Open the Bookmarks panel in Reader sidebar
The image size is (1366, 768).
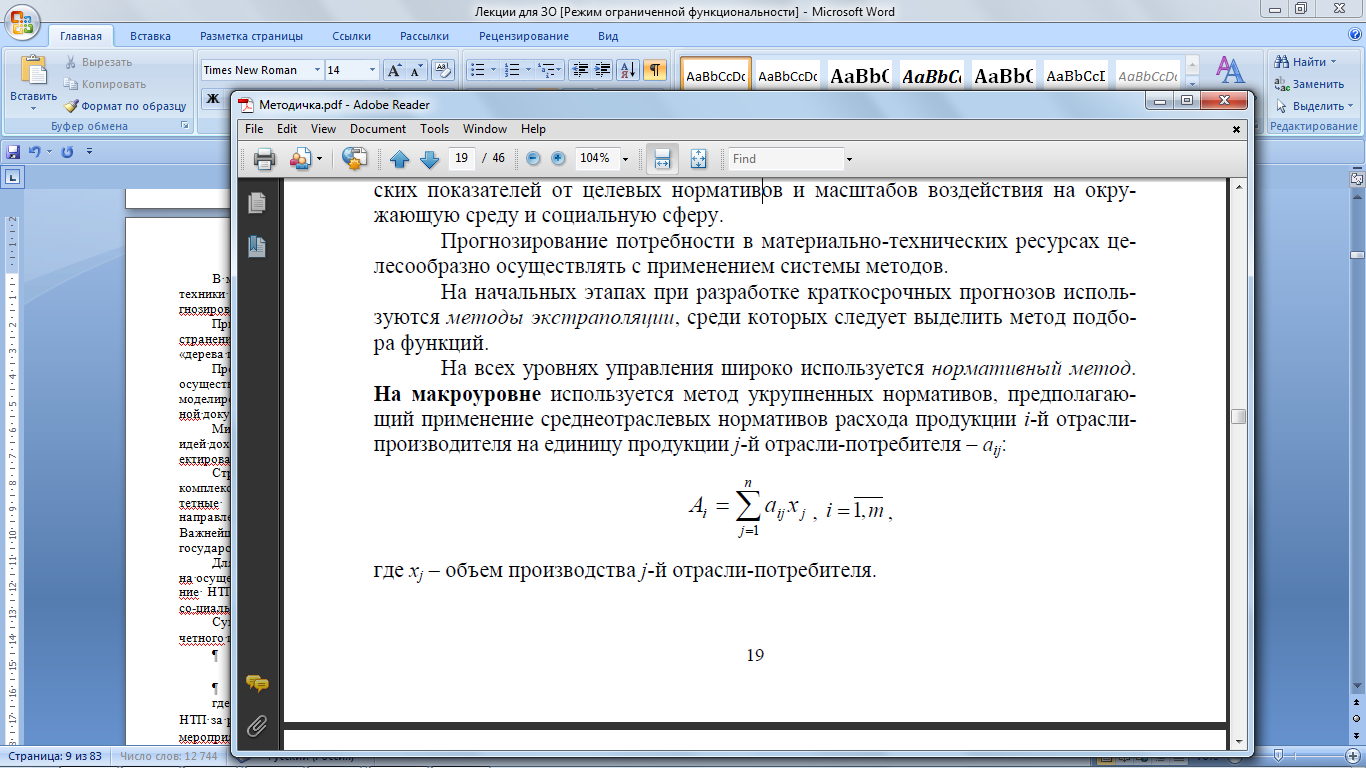coord(257,246)
